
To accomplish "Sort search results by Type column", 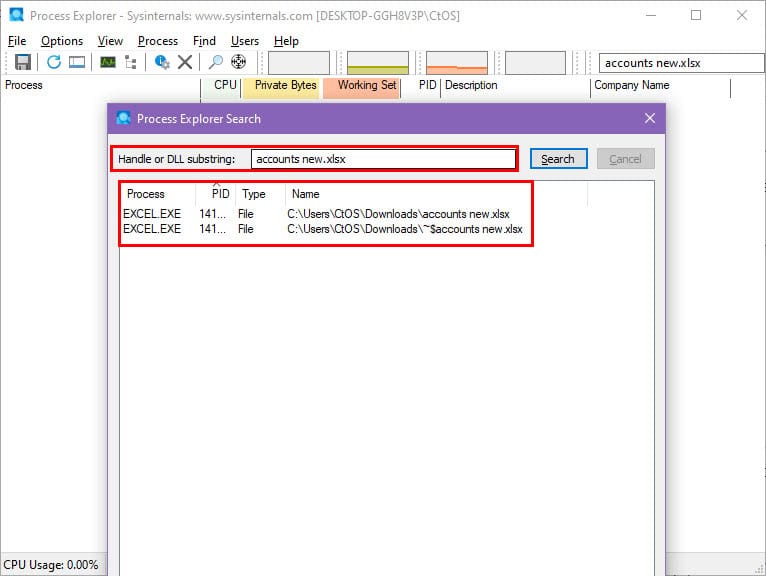I will click(x=260, y=194).
